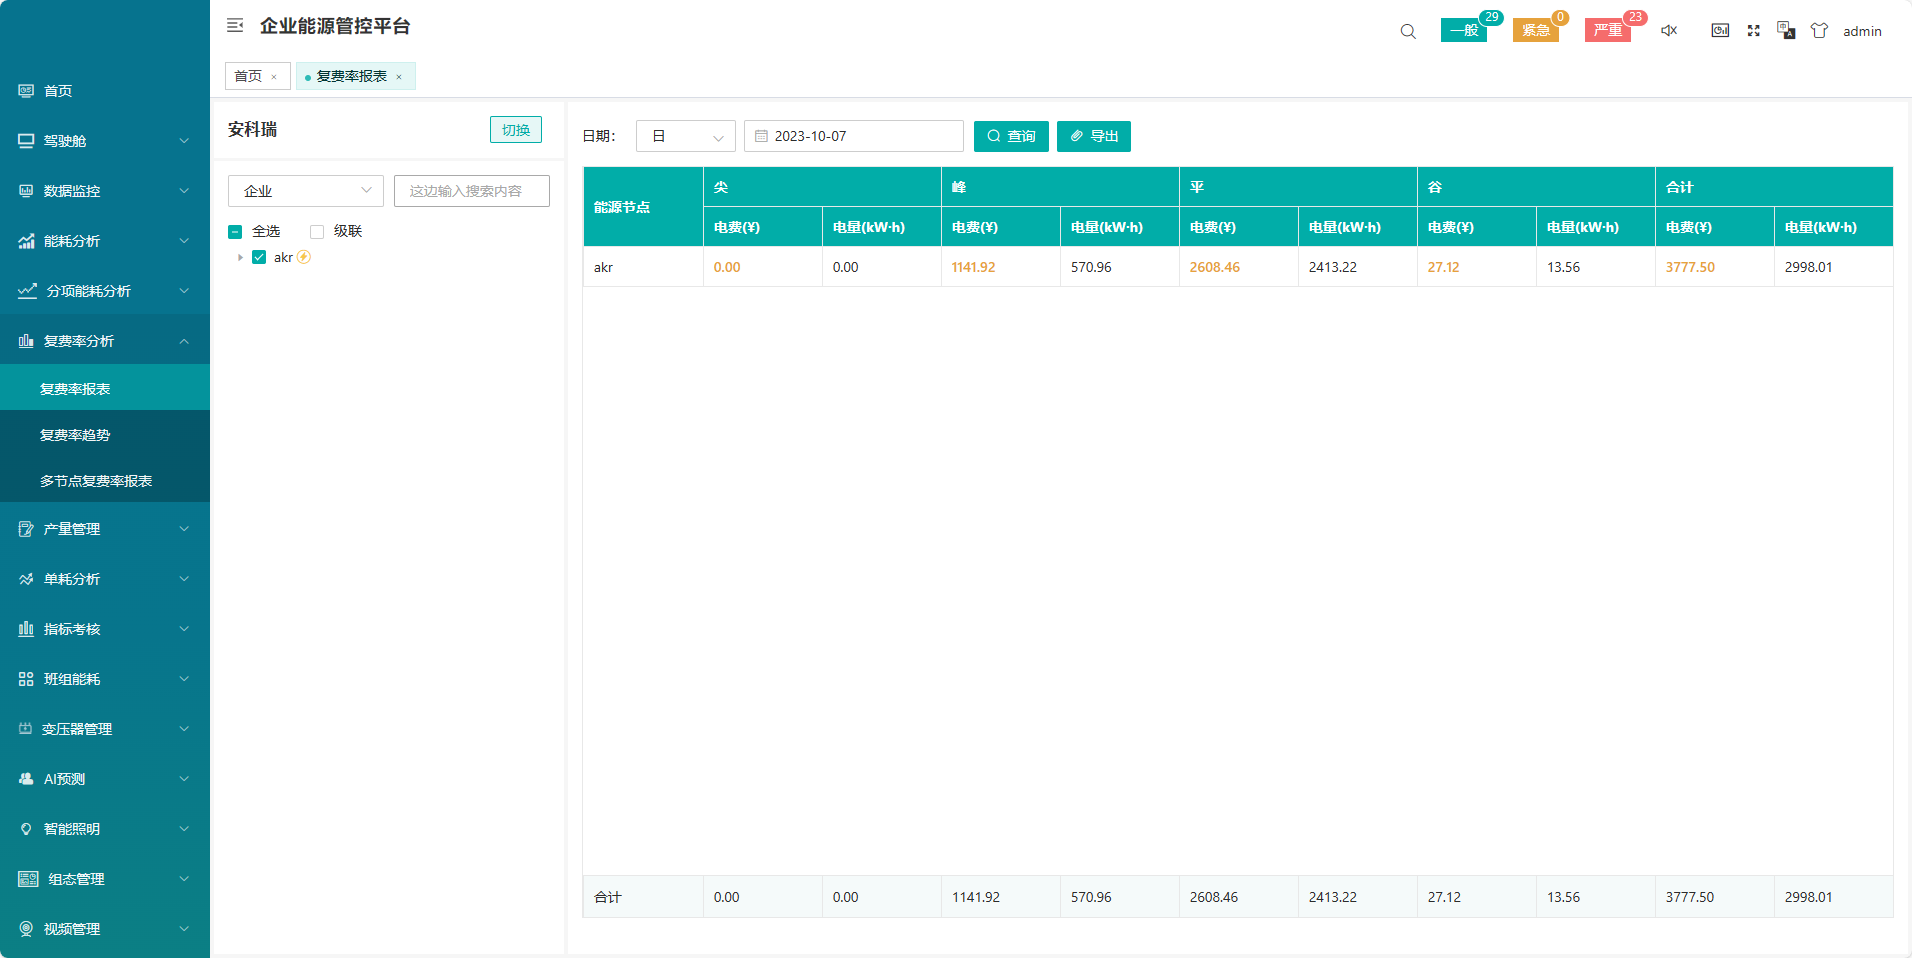This screenshot has width=1912, height=958.
Task: Enter fullscreen mode using expand icon
Action: (1753, 31)
